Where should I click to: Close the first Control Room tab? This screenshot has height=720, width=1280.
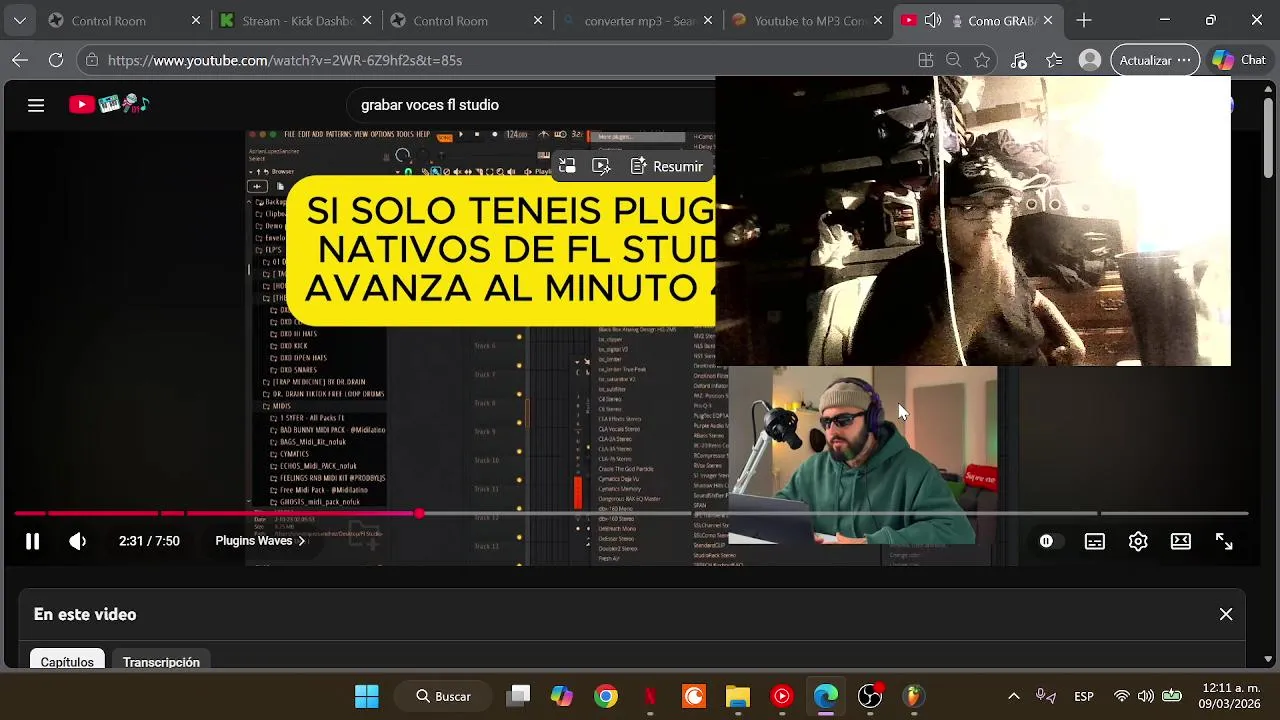[196, 20]
